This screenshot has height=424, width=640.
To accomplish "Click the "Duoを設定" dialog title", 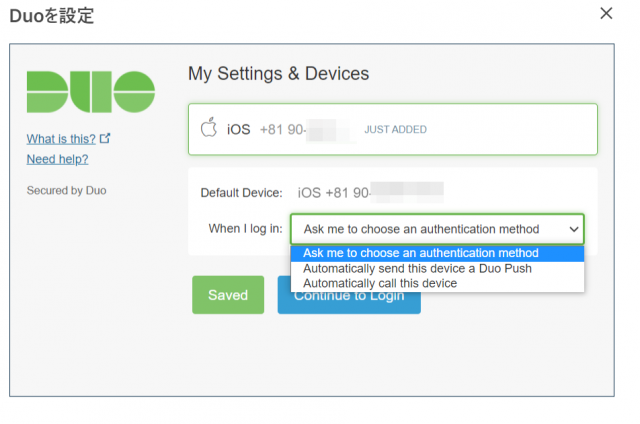I will (52, 14).
